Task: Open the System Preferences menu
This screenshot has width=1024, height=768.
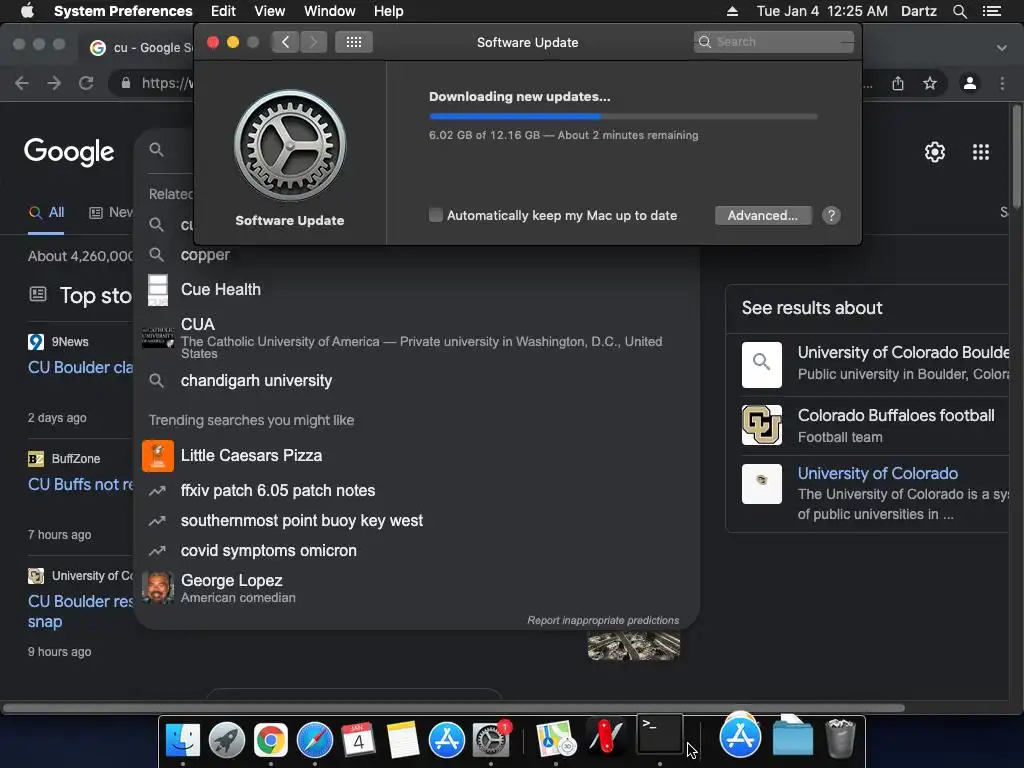Action: coord(123,11)
